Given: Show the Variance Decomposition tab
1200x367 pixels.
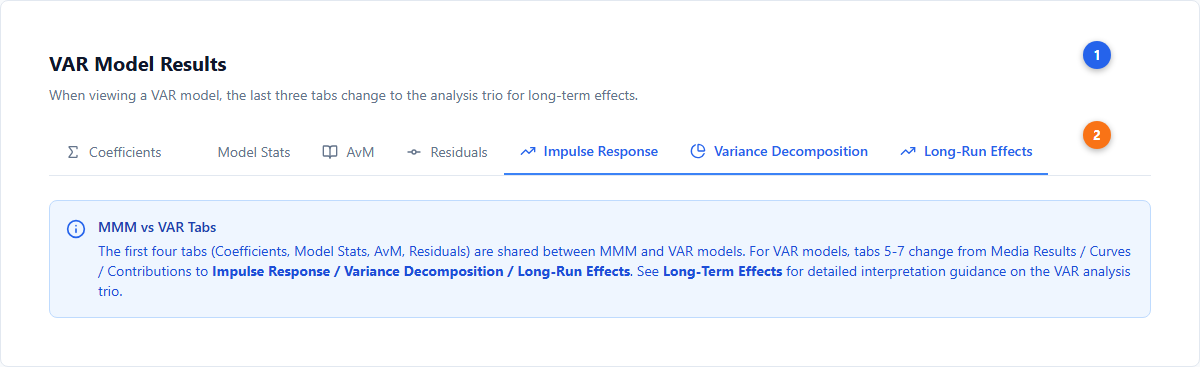Looking at the screenshot, I should [x=779, y=152].
